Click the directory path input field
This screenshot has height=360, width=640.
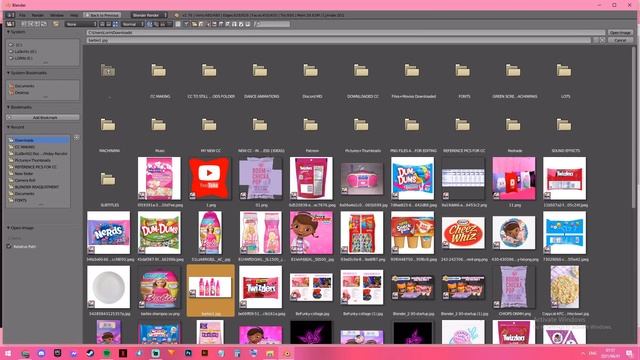tap(345, 32)
